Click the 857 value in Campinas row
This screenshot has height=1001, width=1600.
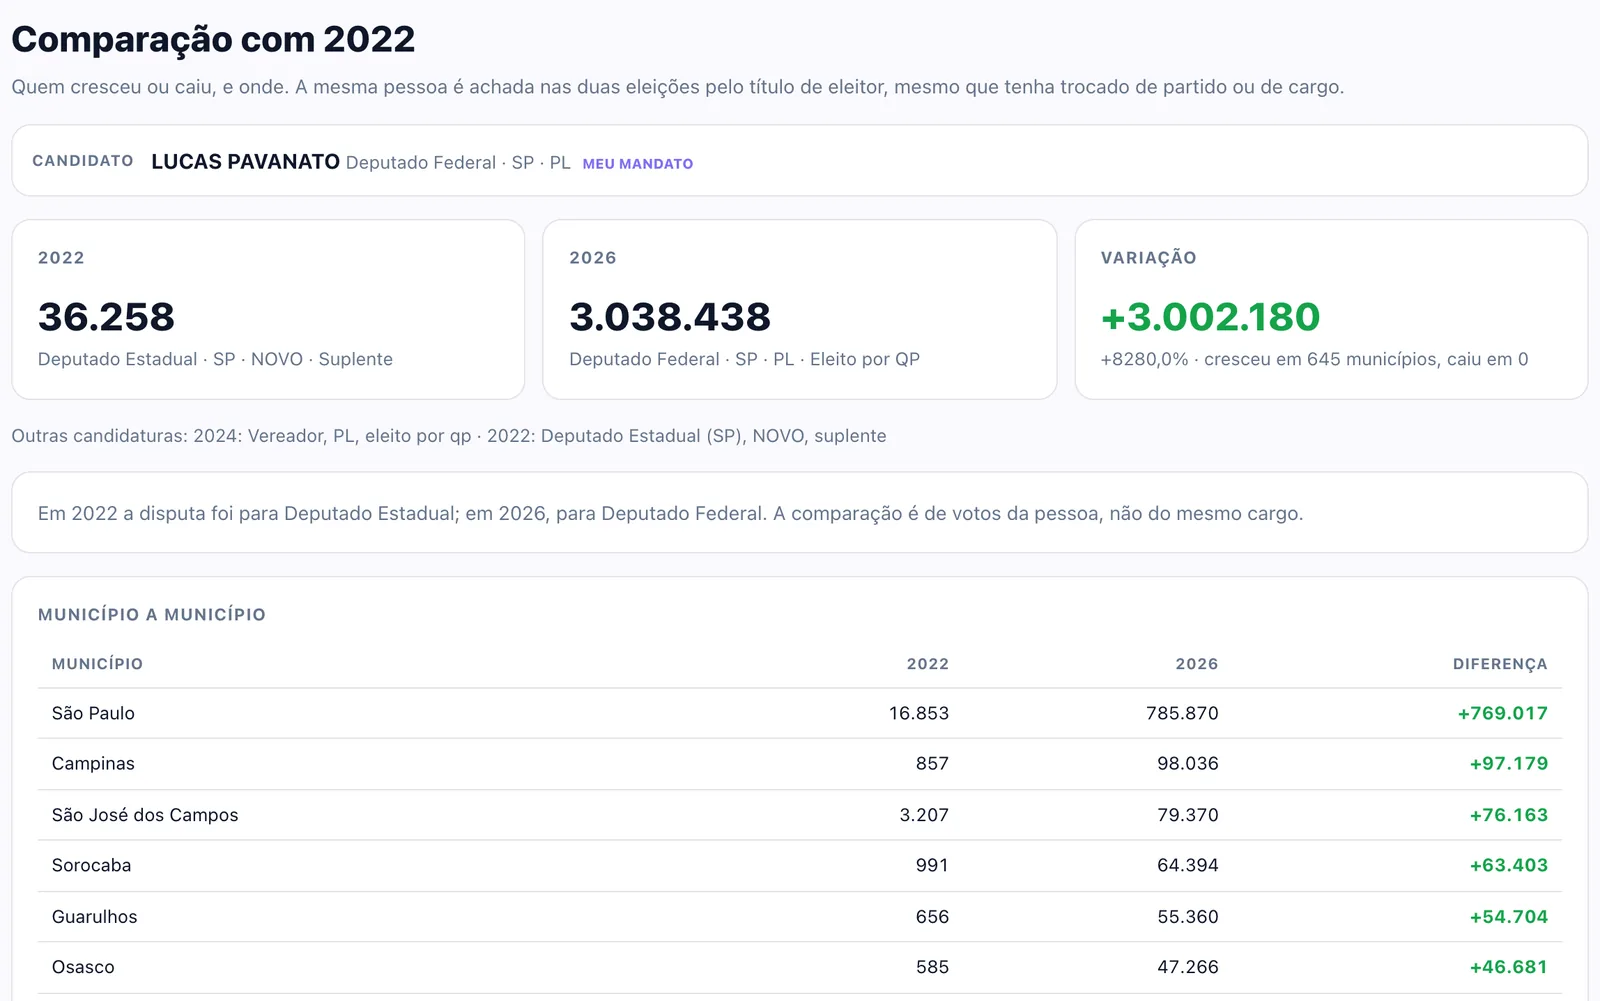coord(932,763)
